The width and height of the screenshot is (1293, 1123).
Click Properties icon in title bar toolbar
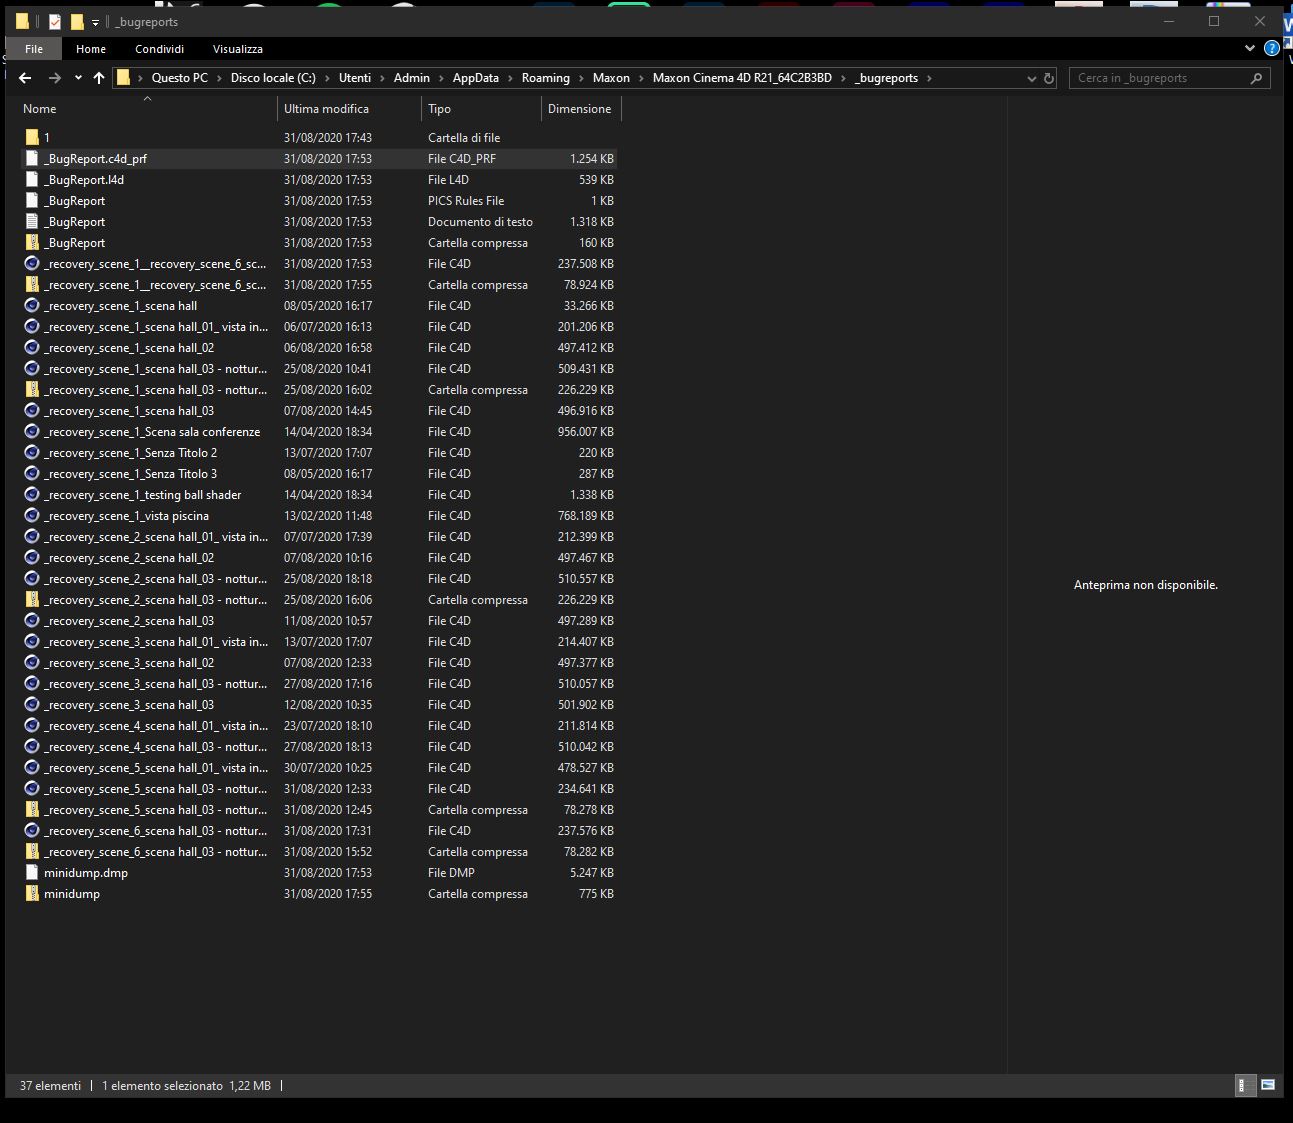pyautogui.click(x=55, y=21)
